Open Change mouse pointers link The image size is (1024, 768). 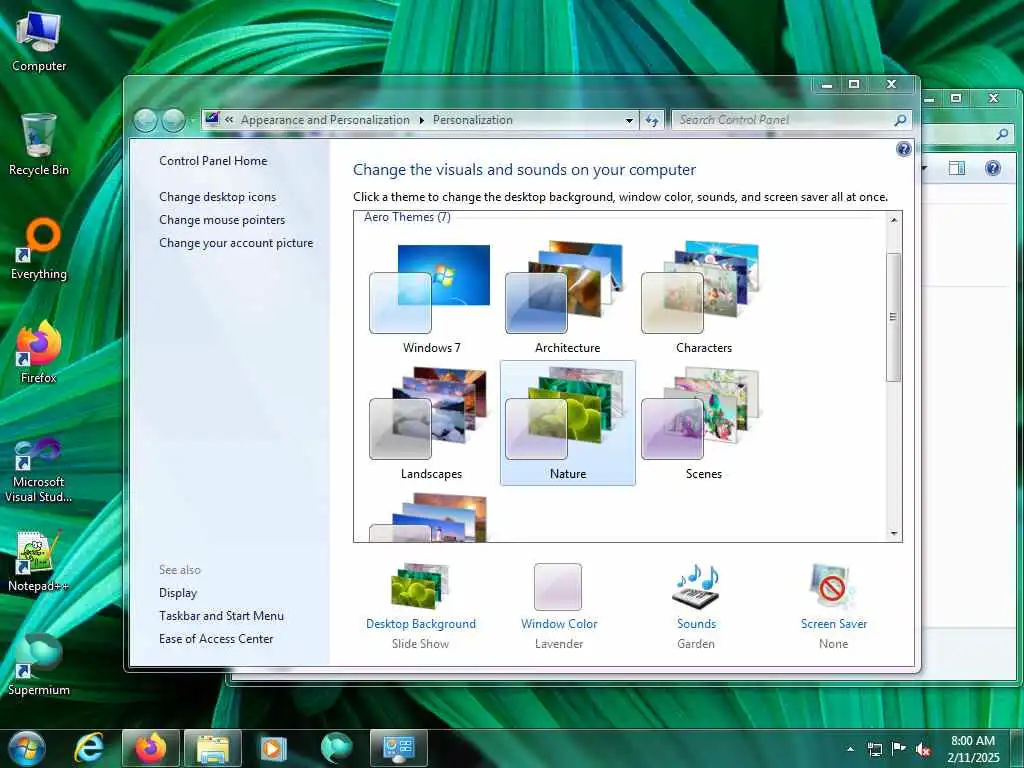coord(222,219)
